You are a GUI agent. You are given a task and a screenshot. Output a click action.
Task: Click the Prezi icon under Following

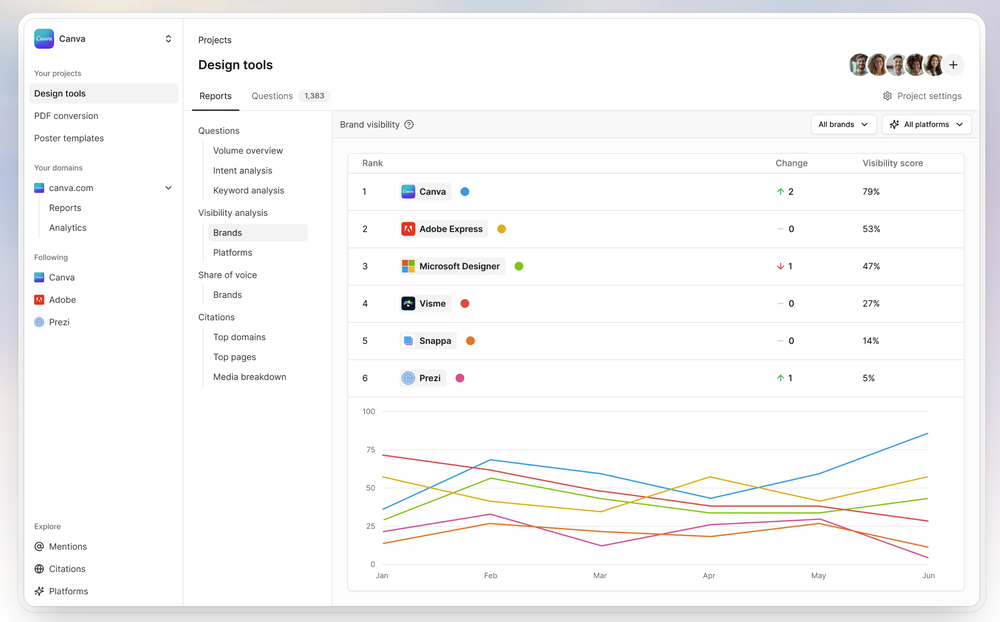tap(39, 322)
